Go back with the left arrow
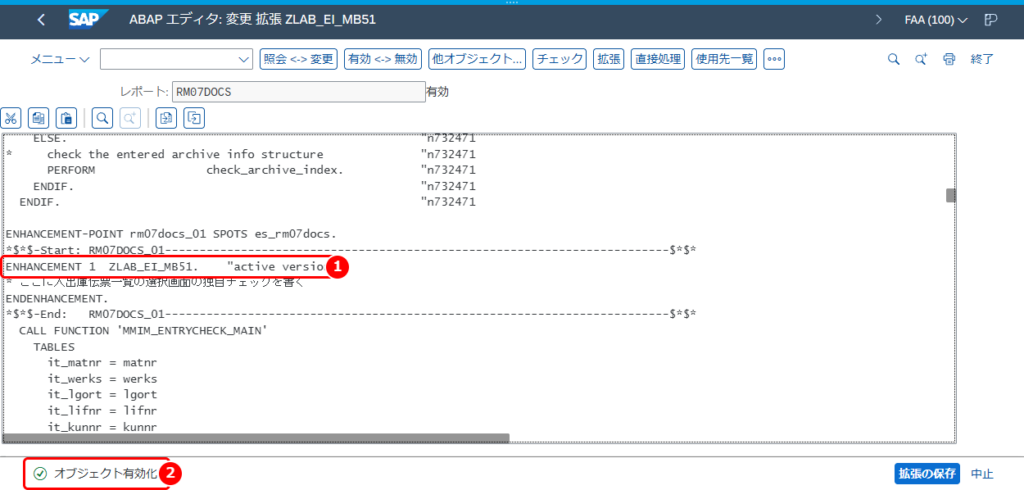Image resolution: width=1024 pixels, height=490 pixels. coord(41,20)
